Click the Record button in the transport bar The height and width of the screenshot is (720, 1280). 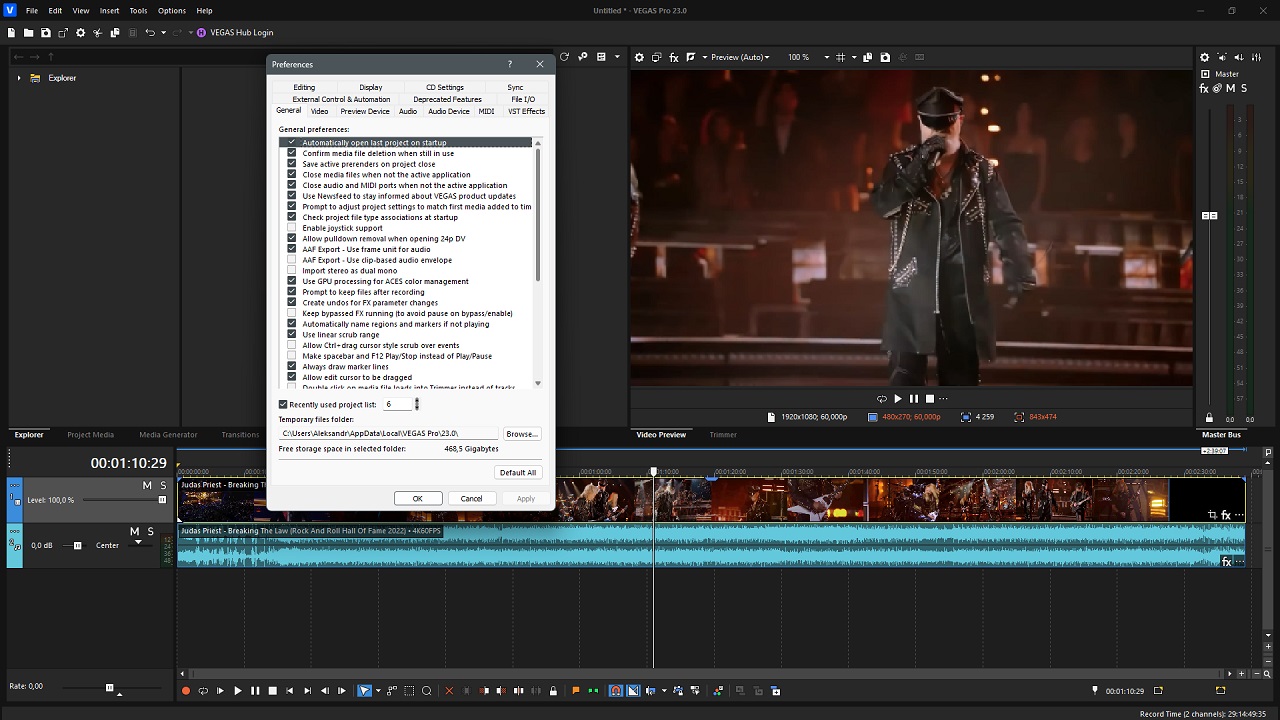(186, 691)
